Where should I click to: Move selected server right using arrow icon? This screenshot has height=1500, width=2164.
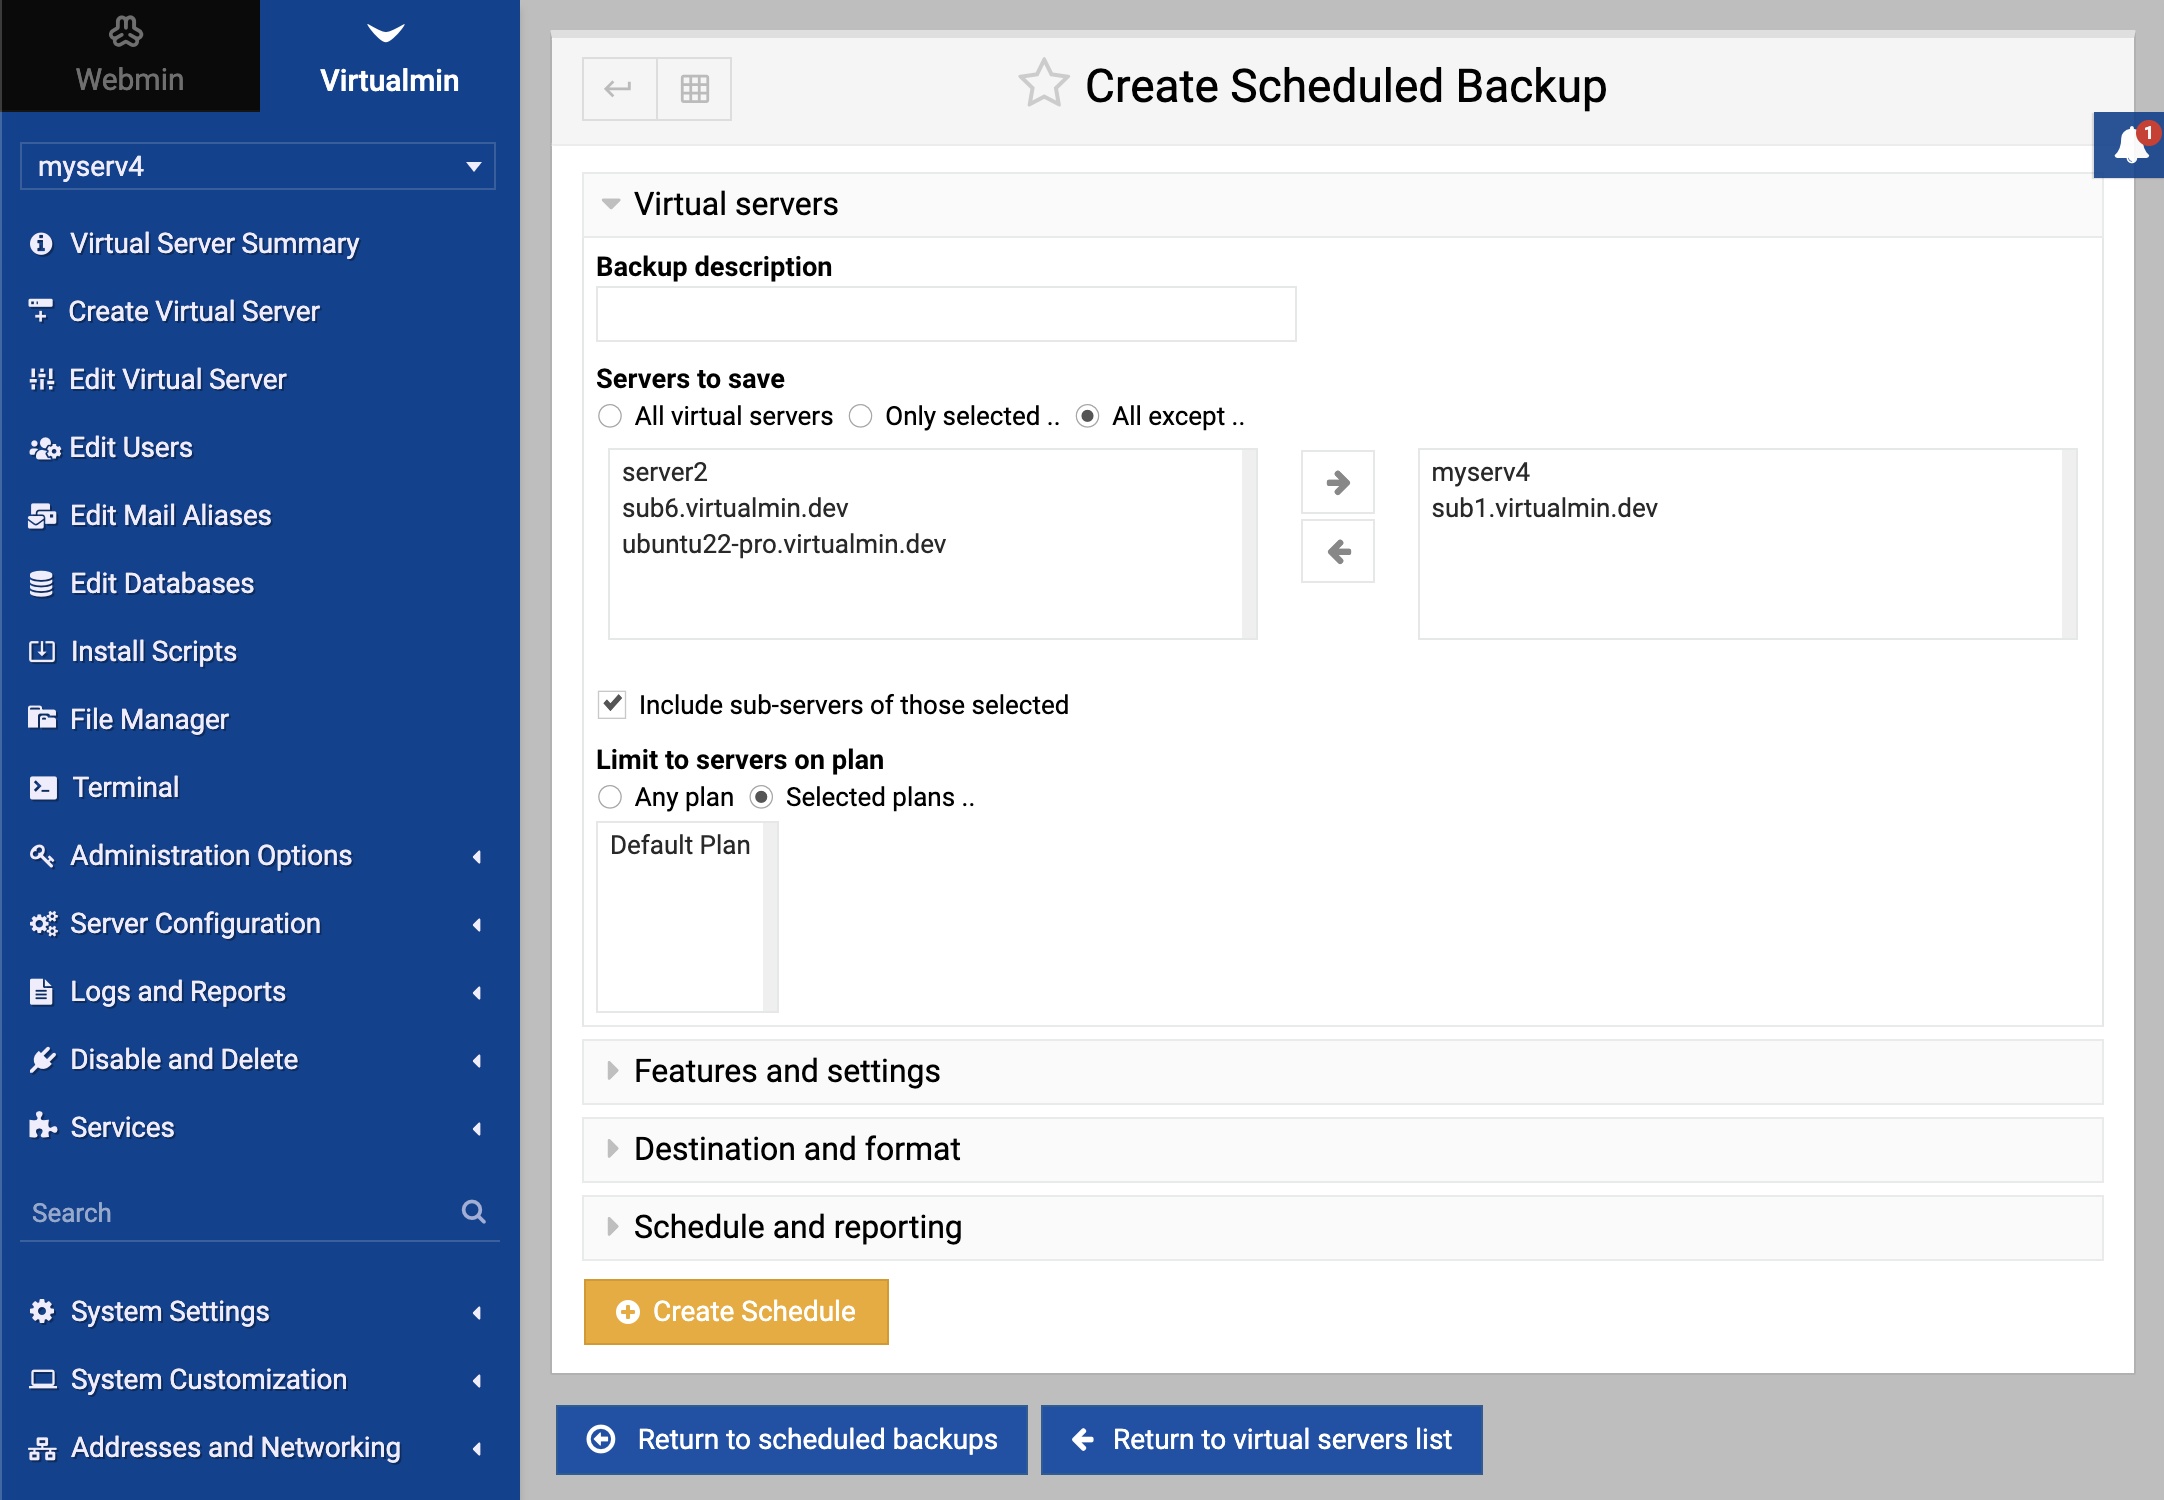pos(1337,482)
